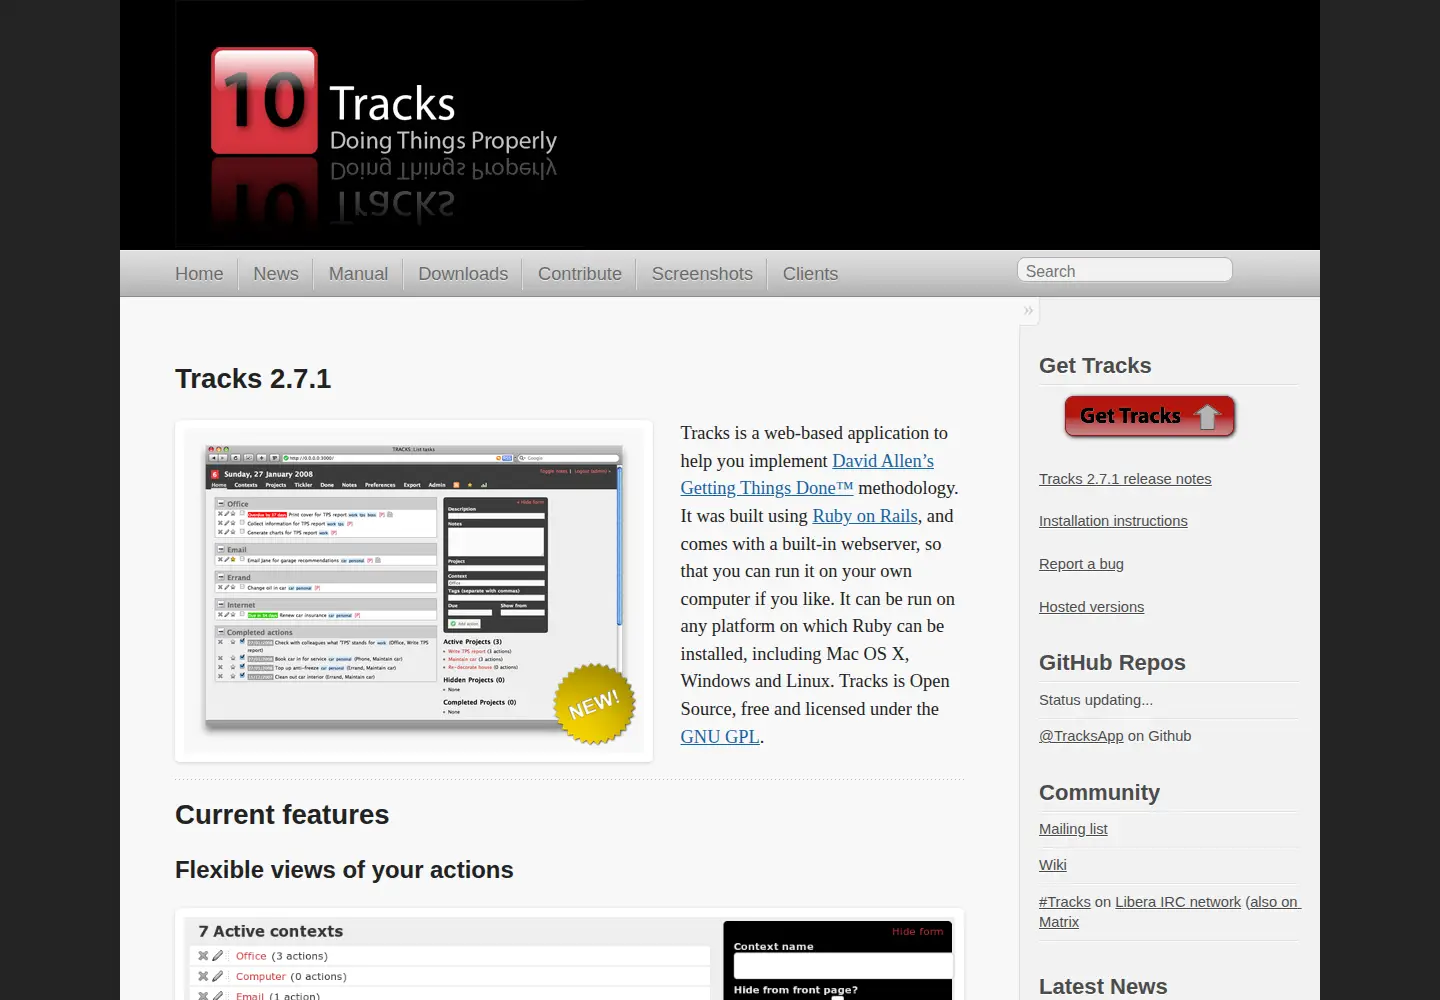Image resolution: width=1440 pixels, height=1000 pixels.
Task: Open the Hosted versions link
Action: 1091,607
